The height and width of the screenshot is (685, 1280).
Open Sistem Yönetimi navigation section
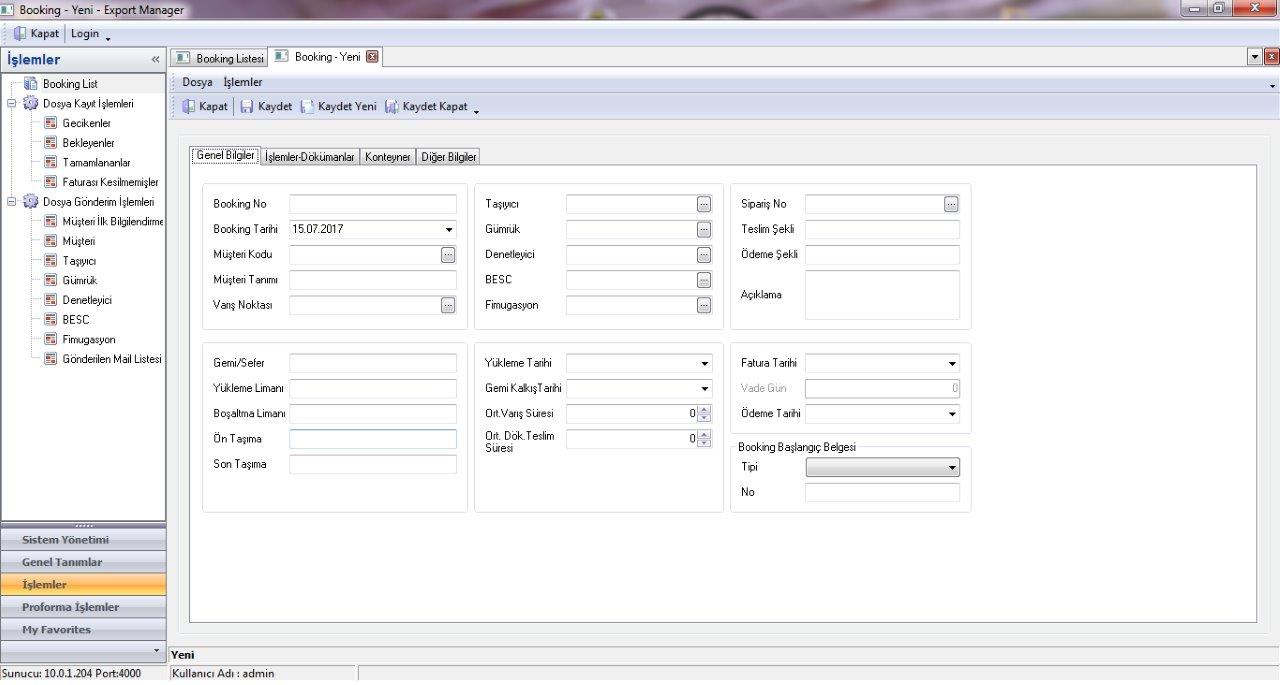83,540
